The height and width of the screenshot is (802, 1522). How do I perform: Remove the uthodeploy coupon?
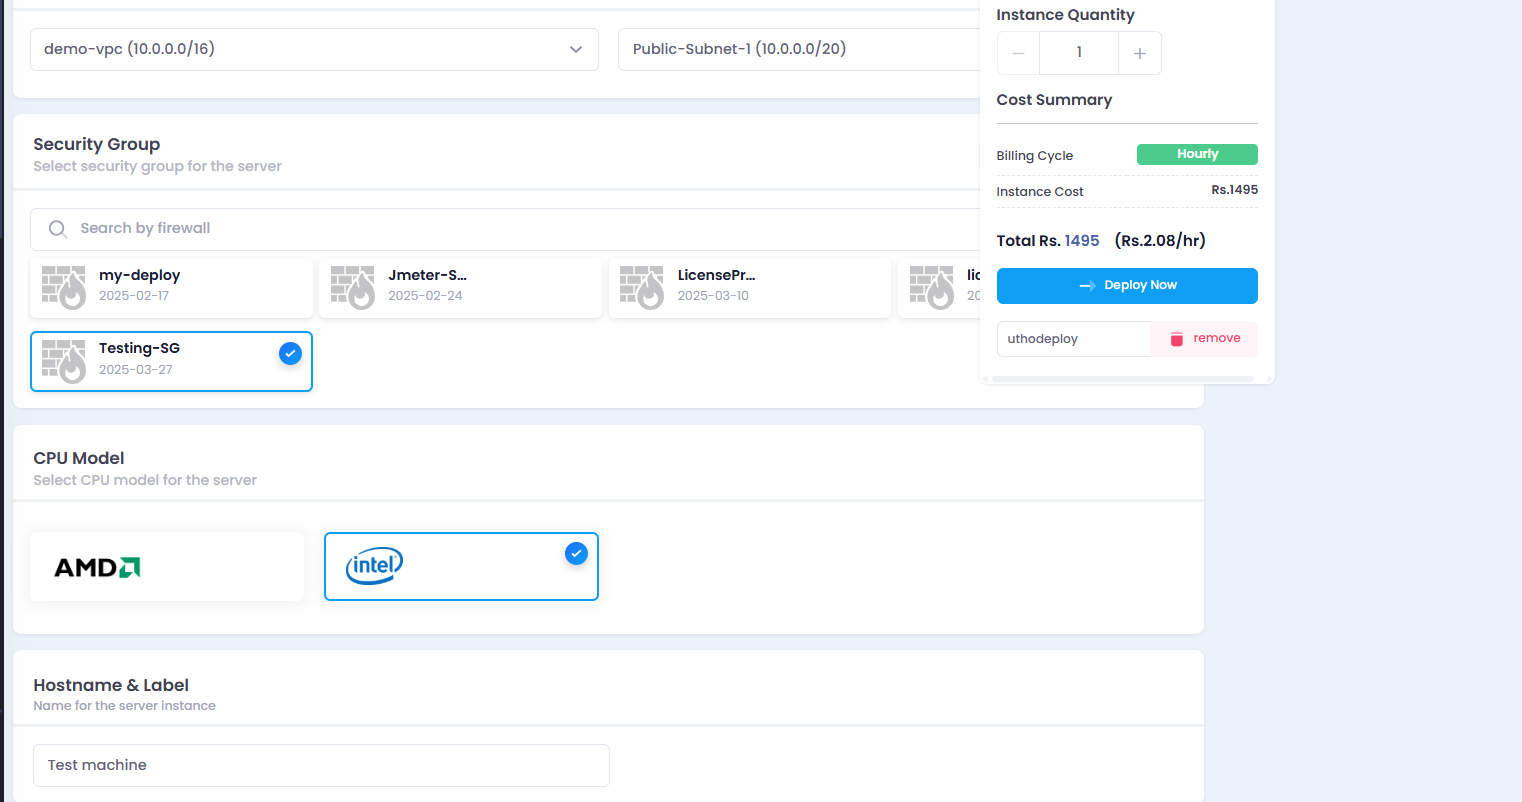[x=1204, y=339]
